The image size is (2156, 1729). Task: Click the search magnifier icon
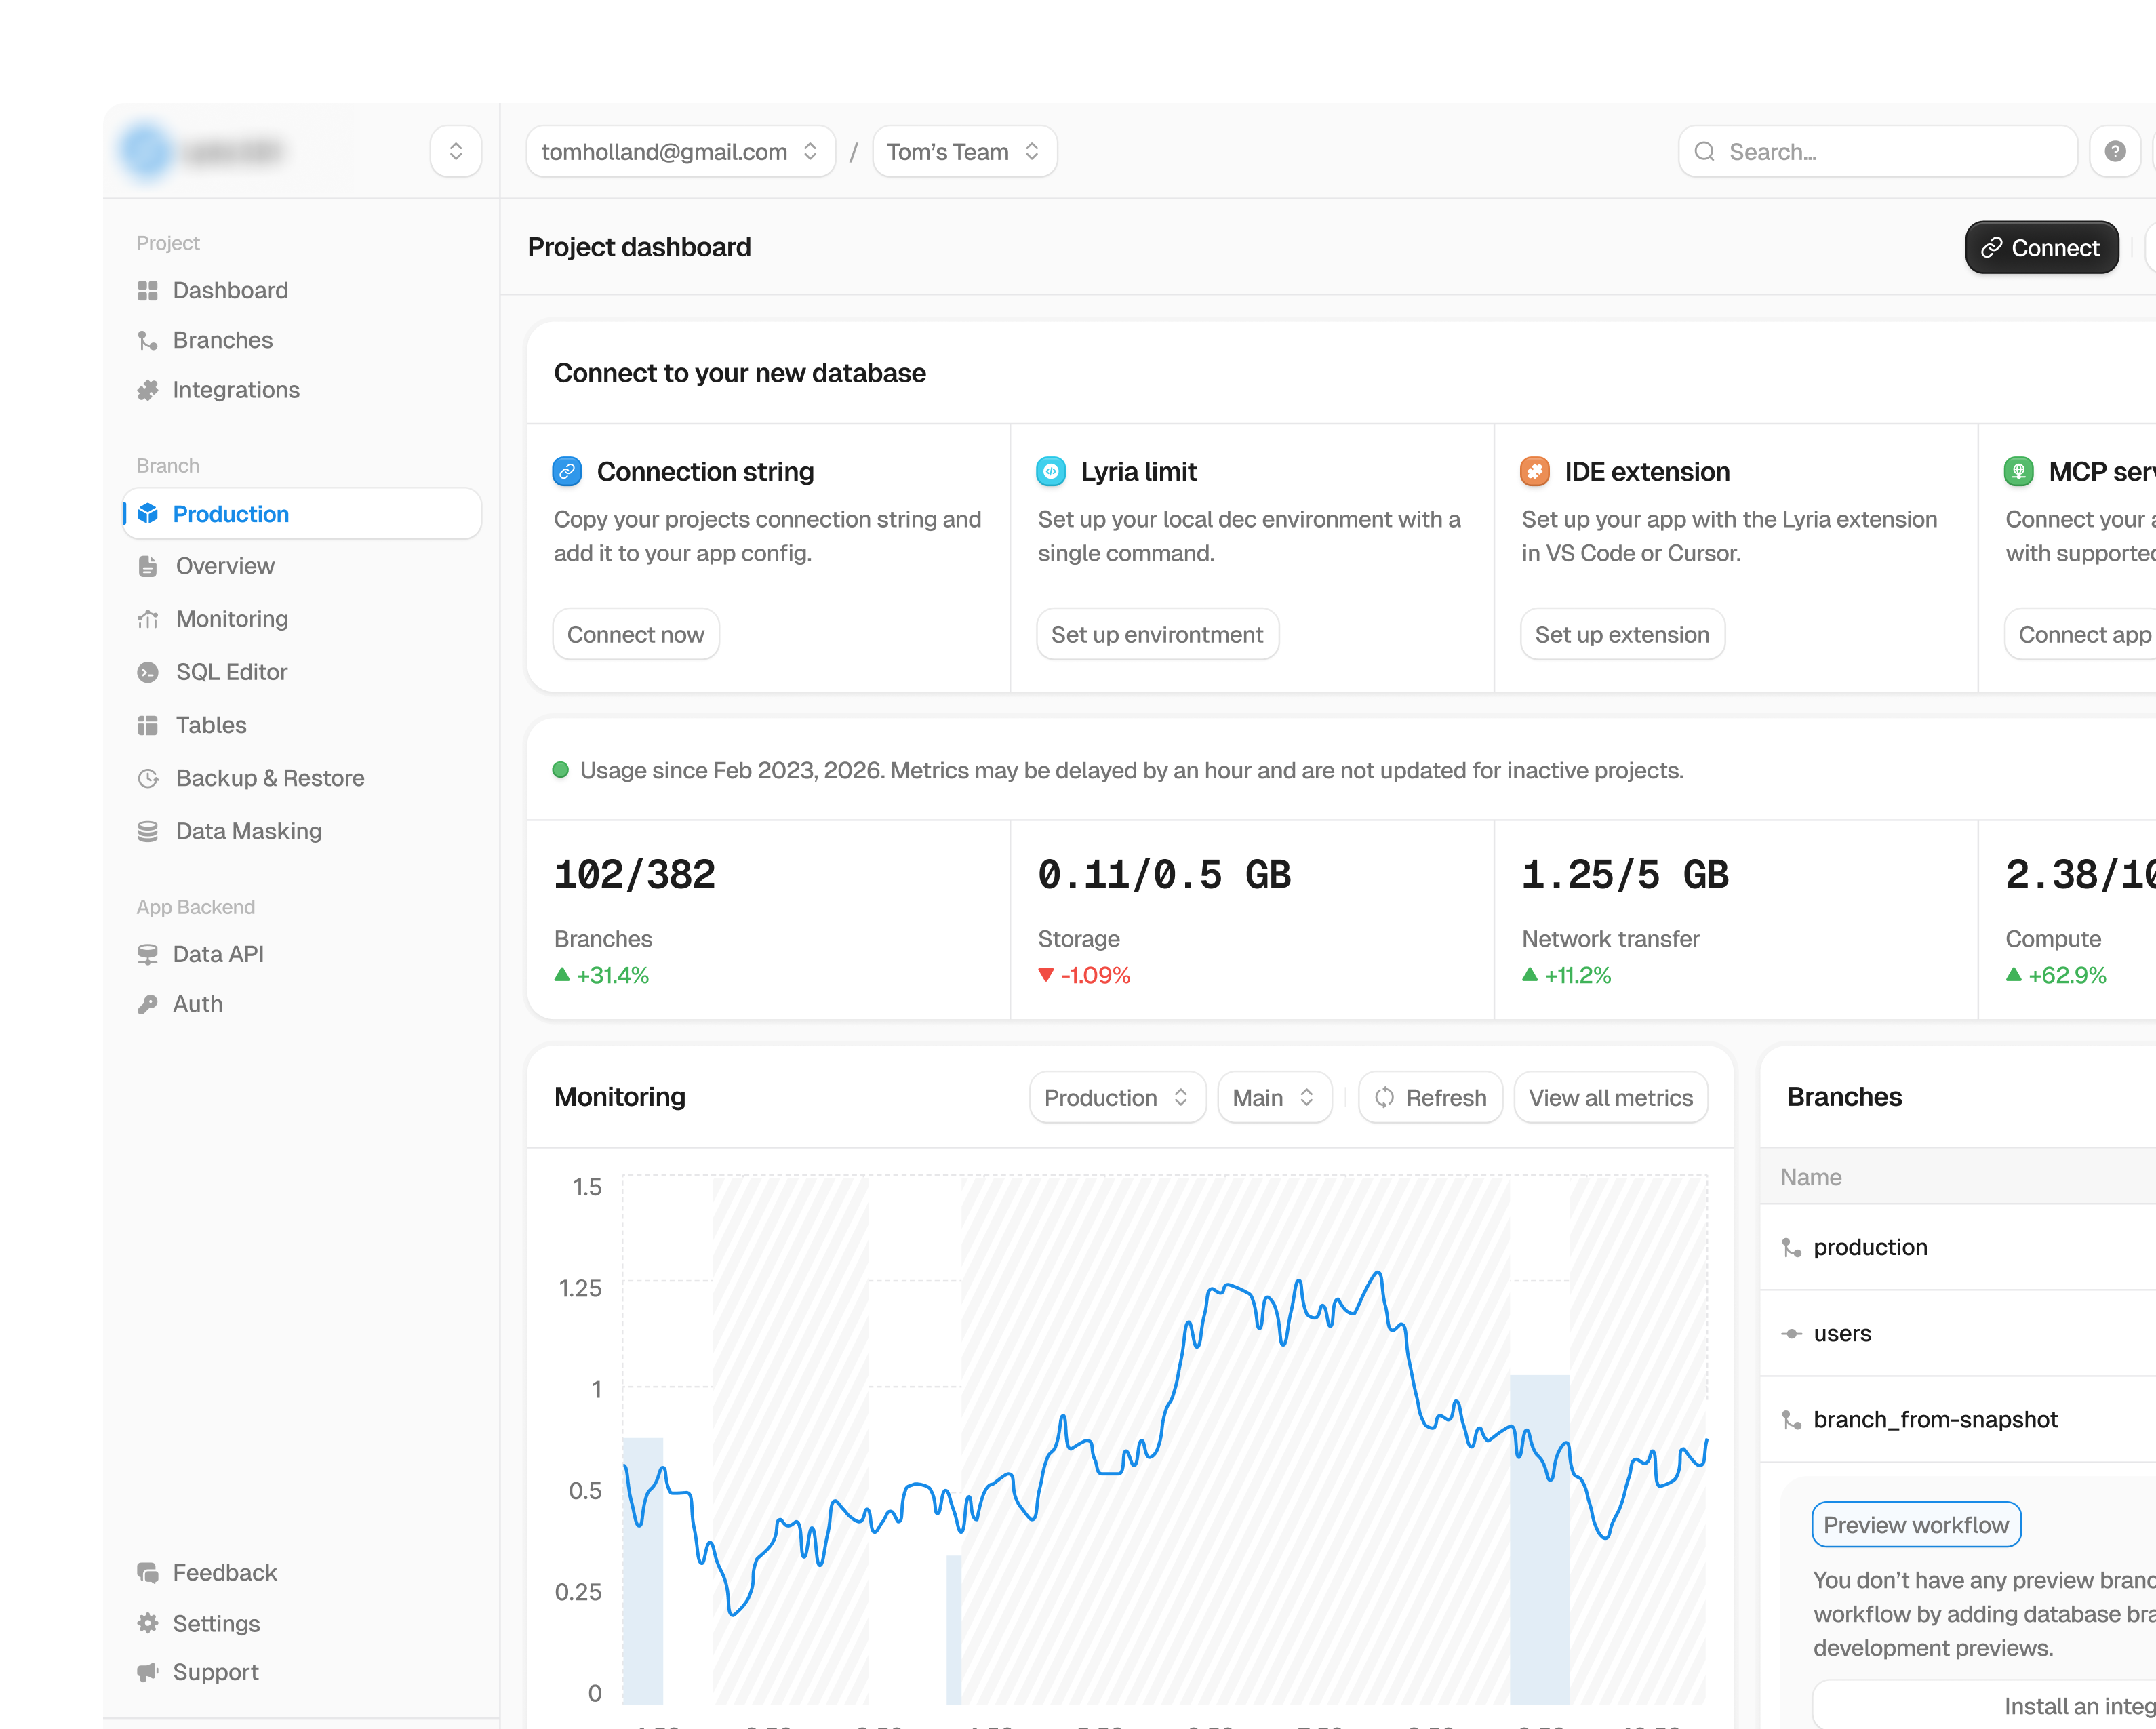click(1705, 151)
